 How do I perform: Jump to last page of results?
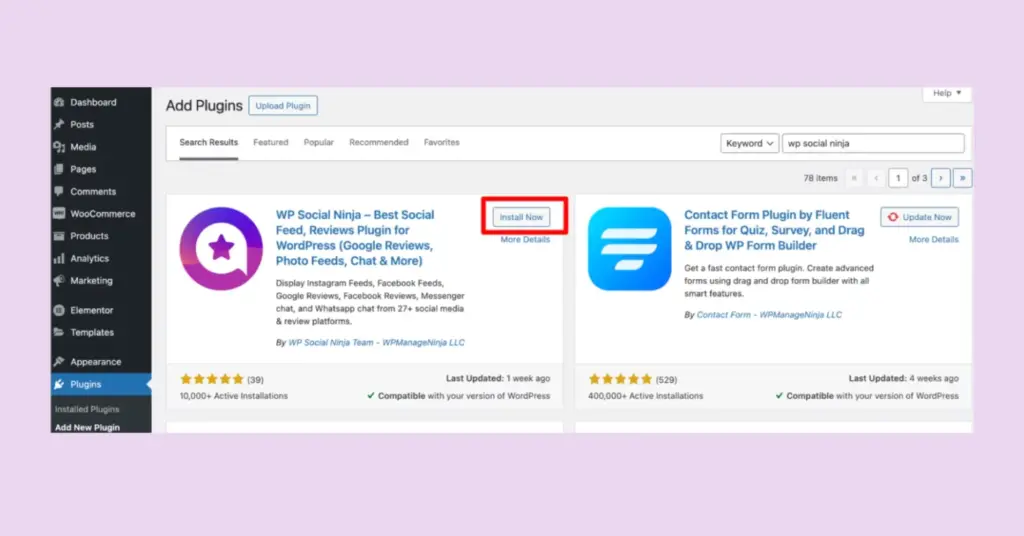tap(962, 178)
